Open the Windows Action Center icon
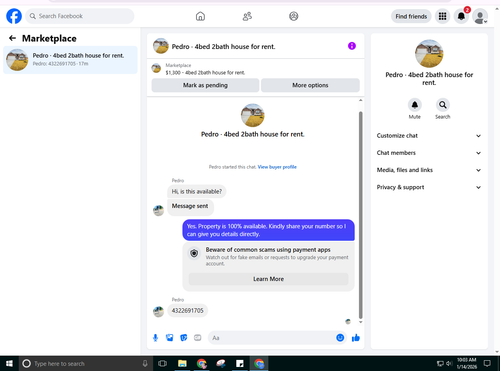This screenshot has height=371, width=500. 487,363
